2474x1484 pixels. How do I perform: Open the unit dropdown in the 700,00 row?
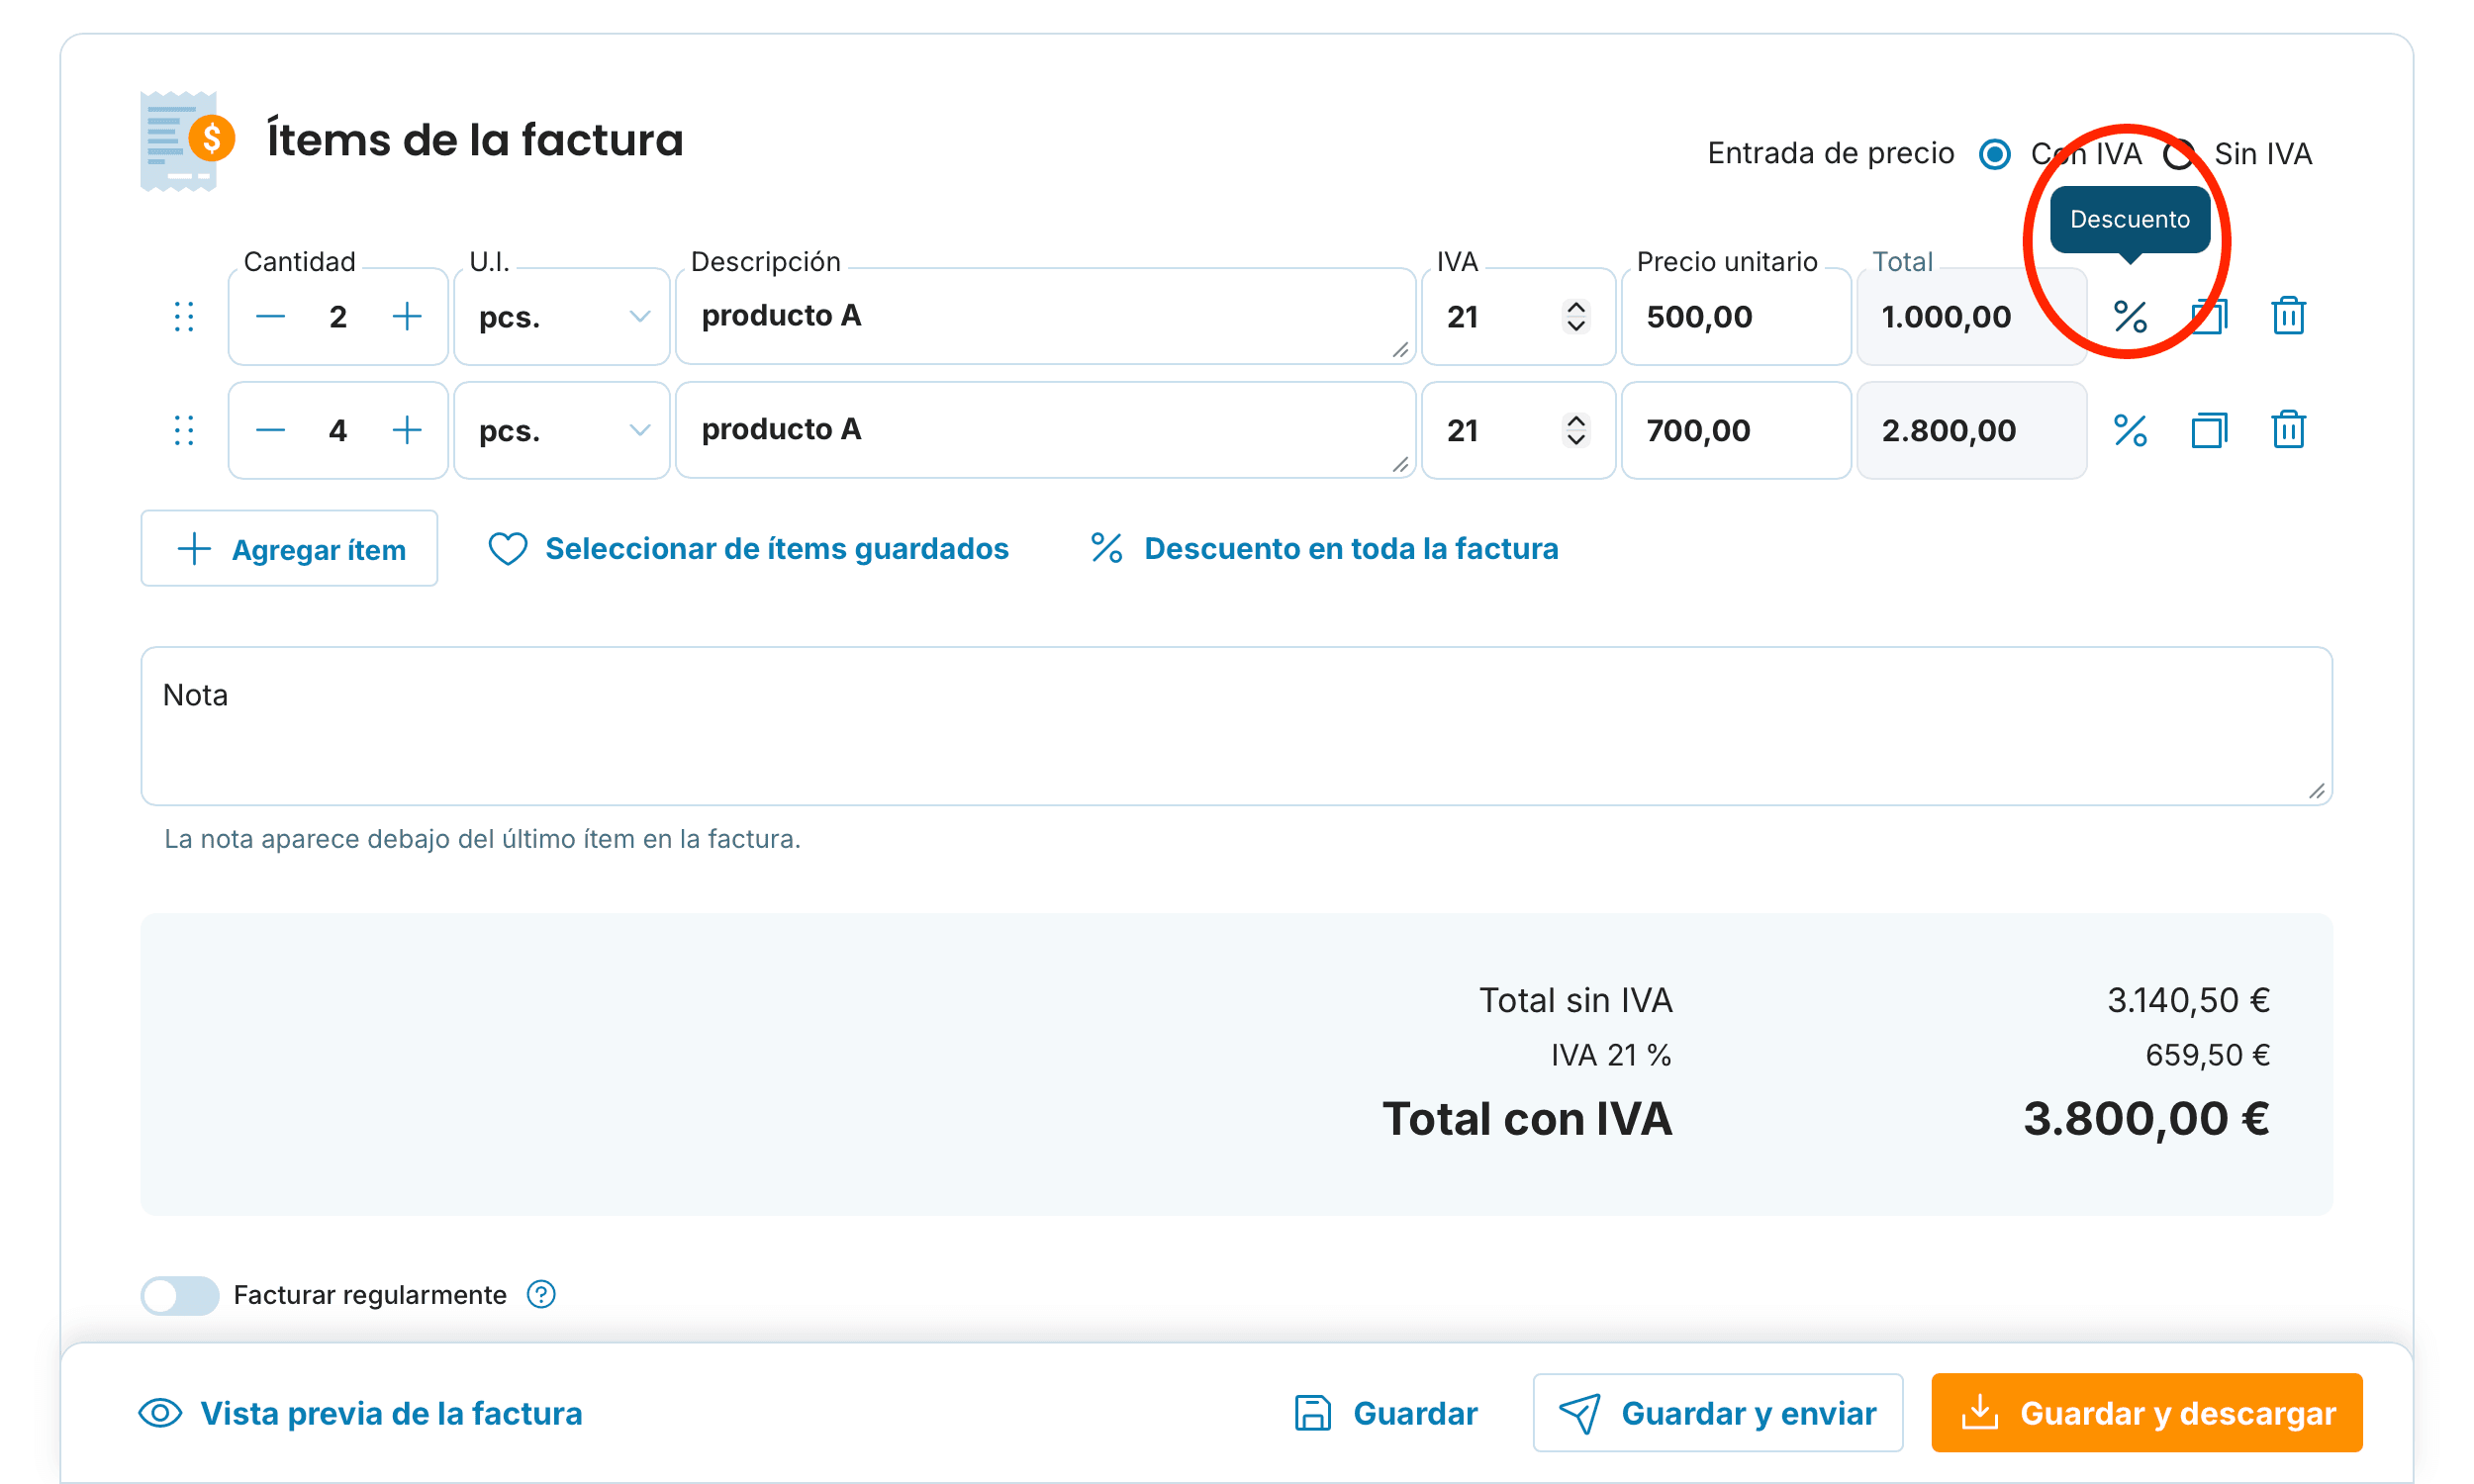pos(562,431)
